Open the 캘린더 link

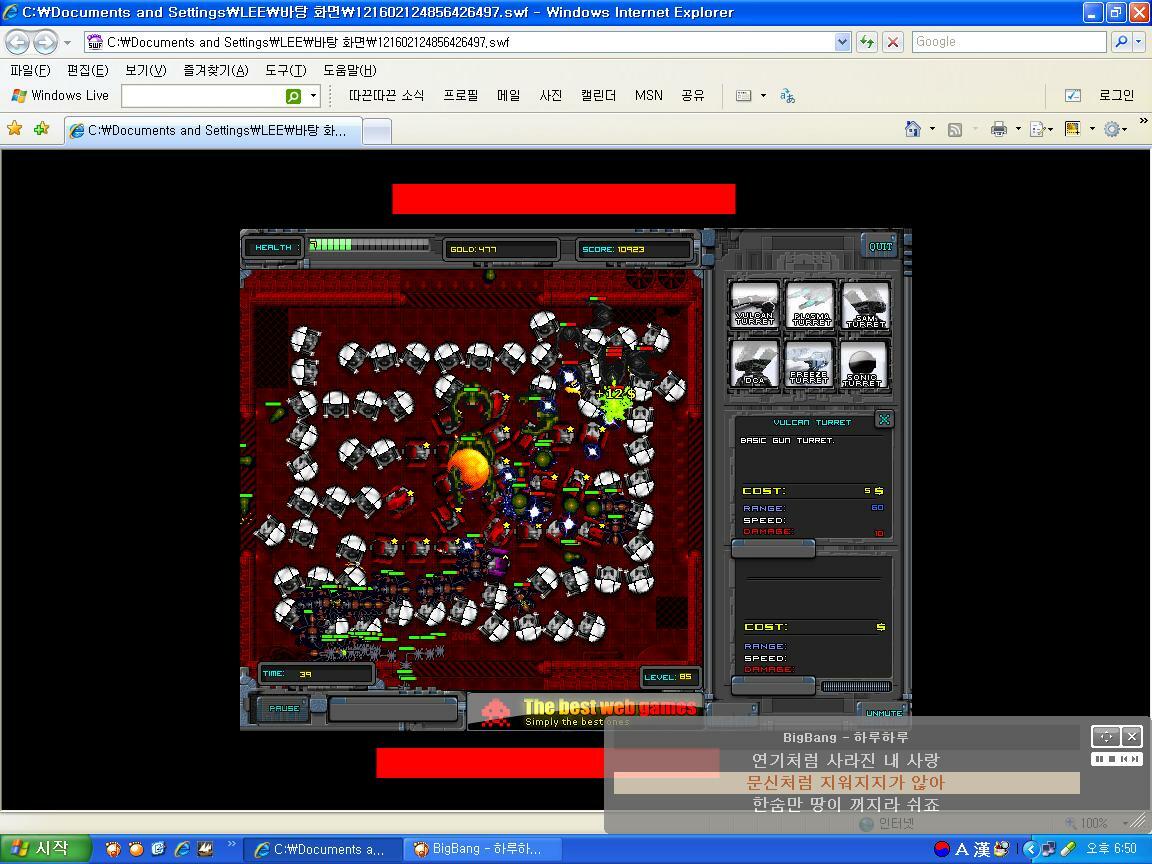(x=598, y=96)
